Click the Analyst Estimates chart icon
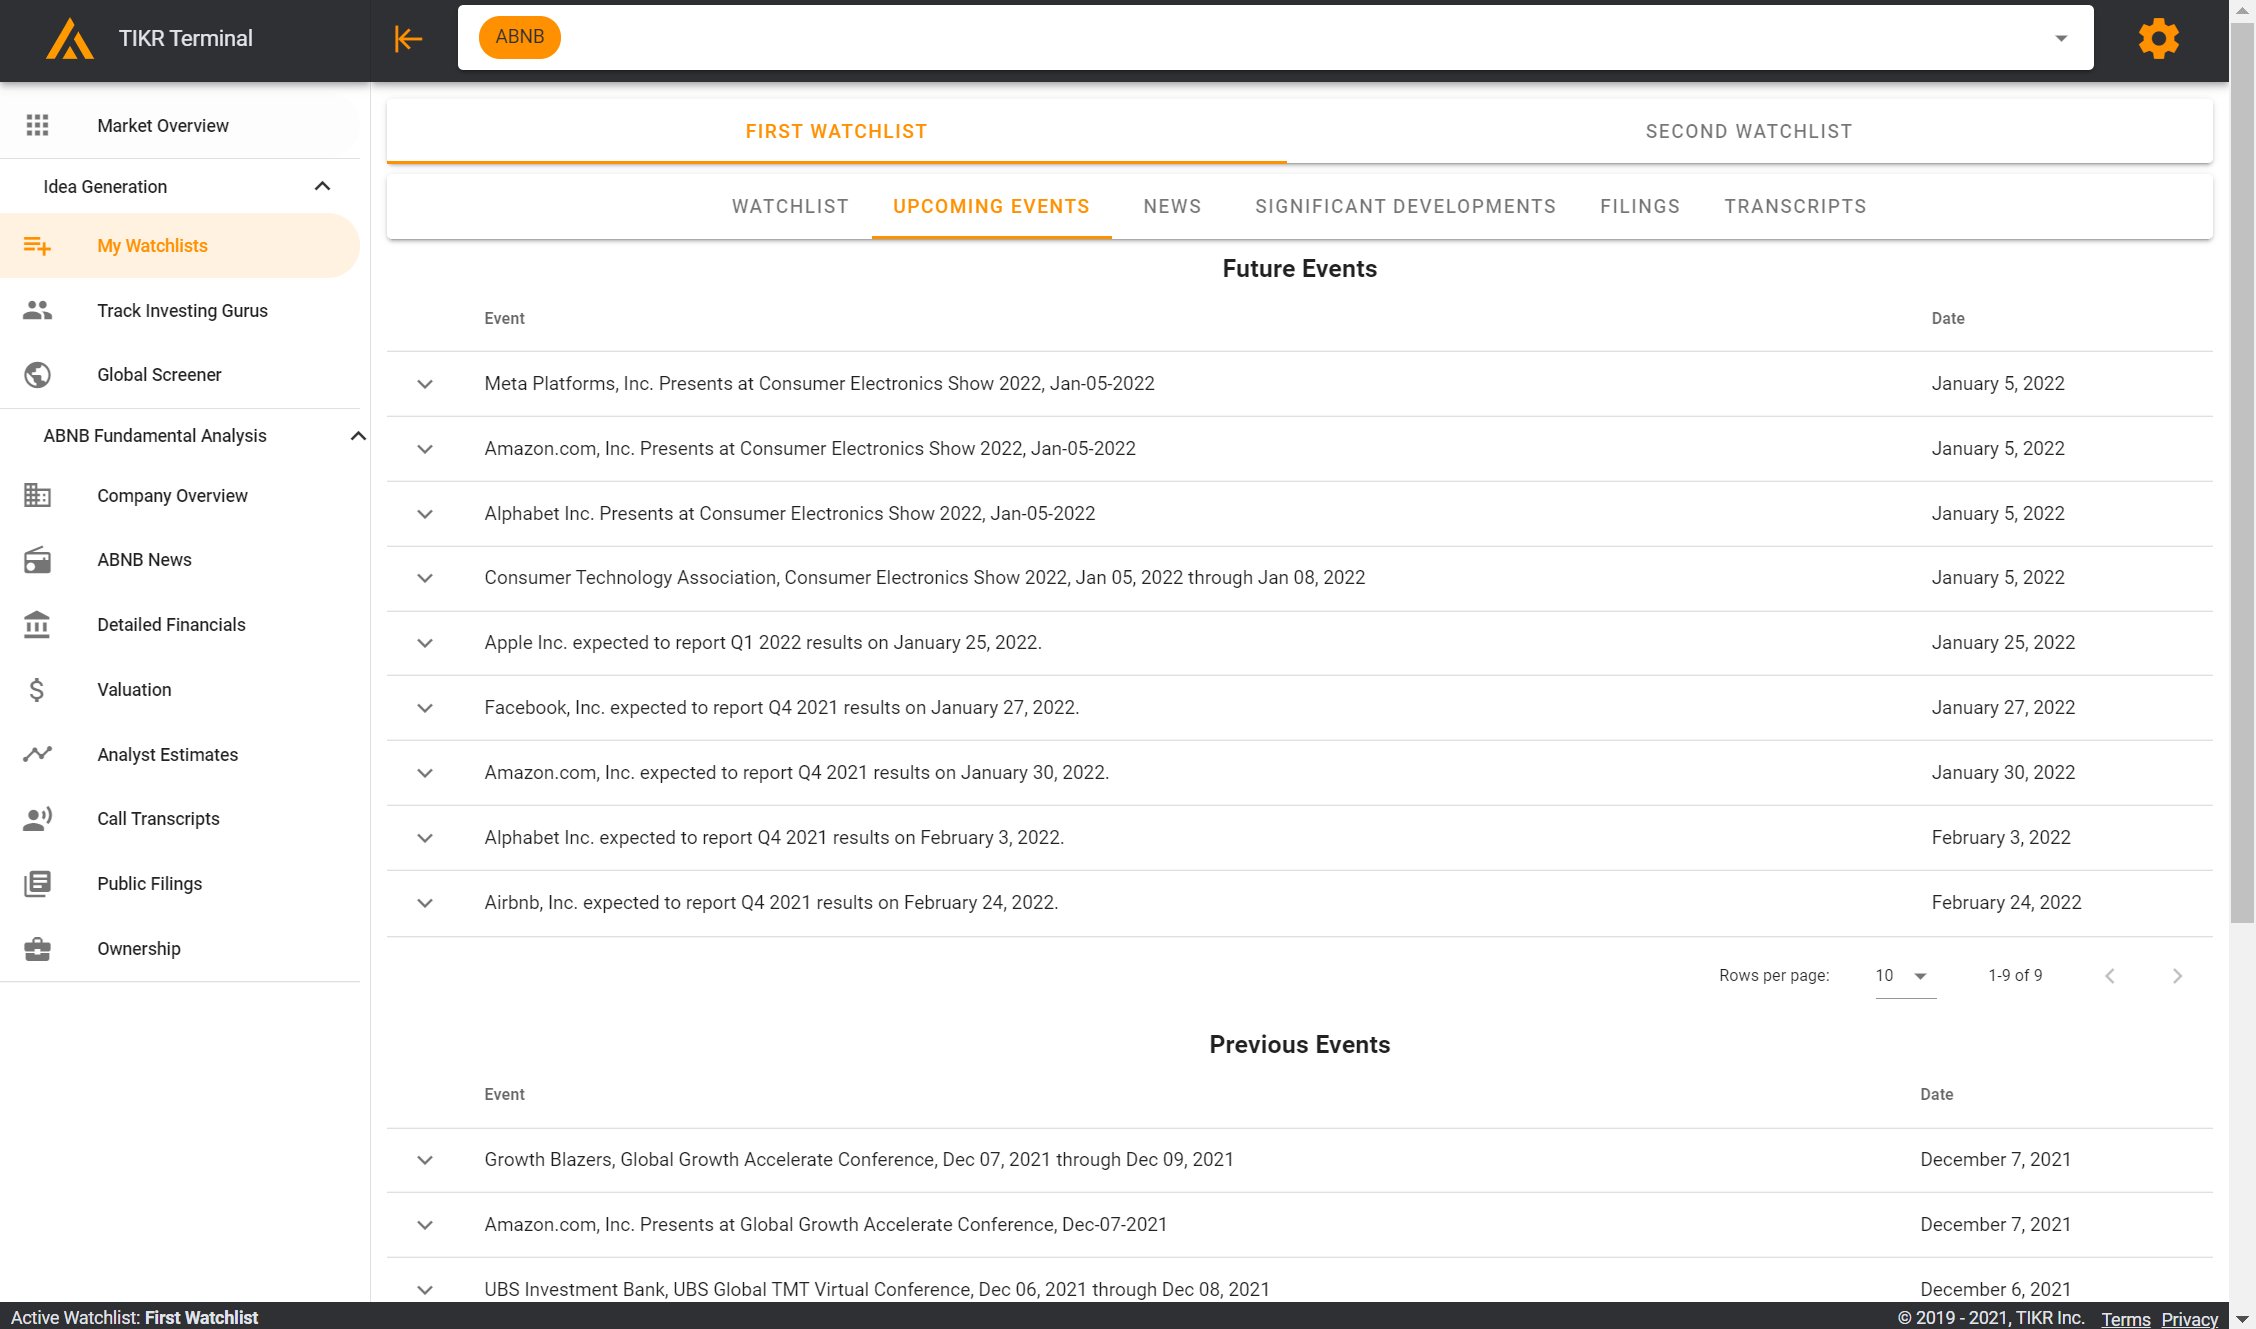The width and height of the screenshot is (2256, 1329). point(37,754)
